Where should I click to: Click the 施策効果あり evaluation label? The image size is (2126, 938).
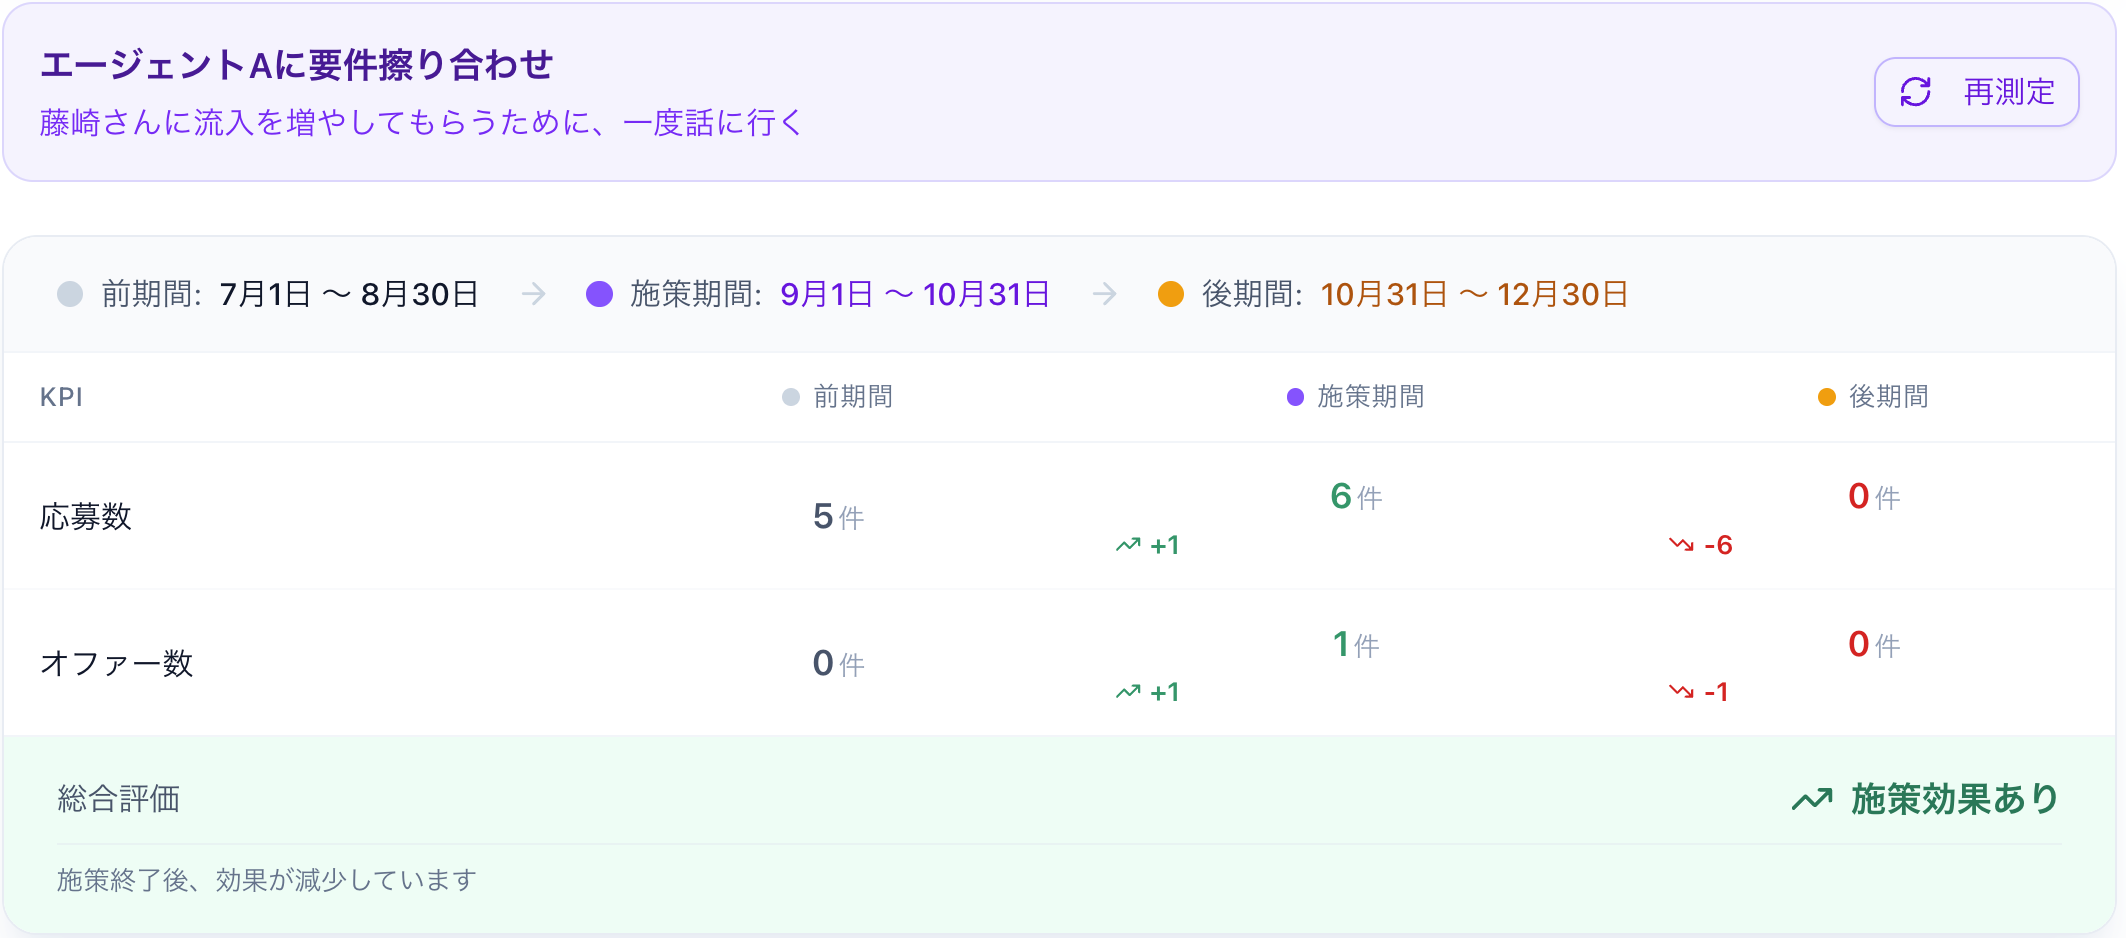[1954, 799]
